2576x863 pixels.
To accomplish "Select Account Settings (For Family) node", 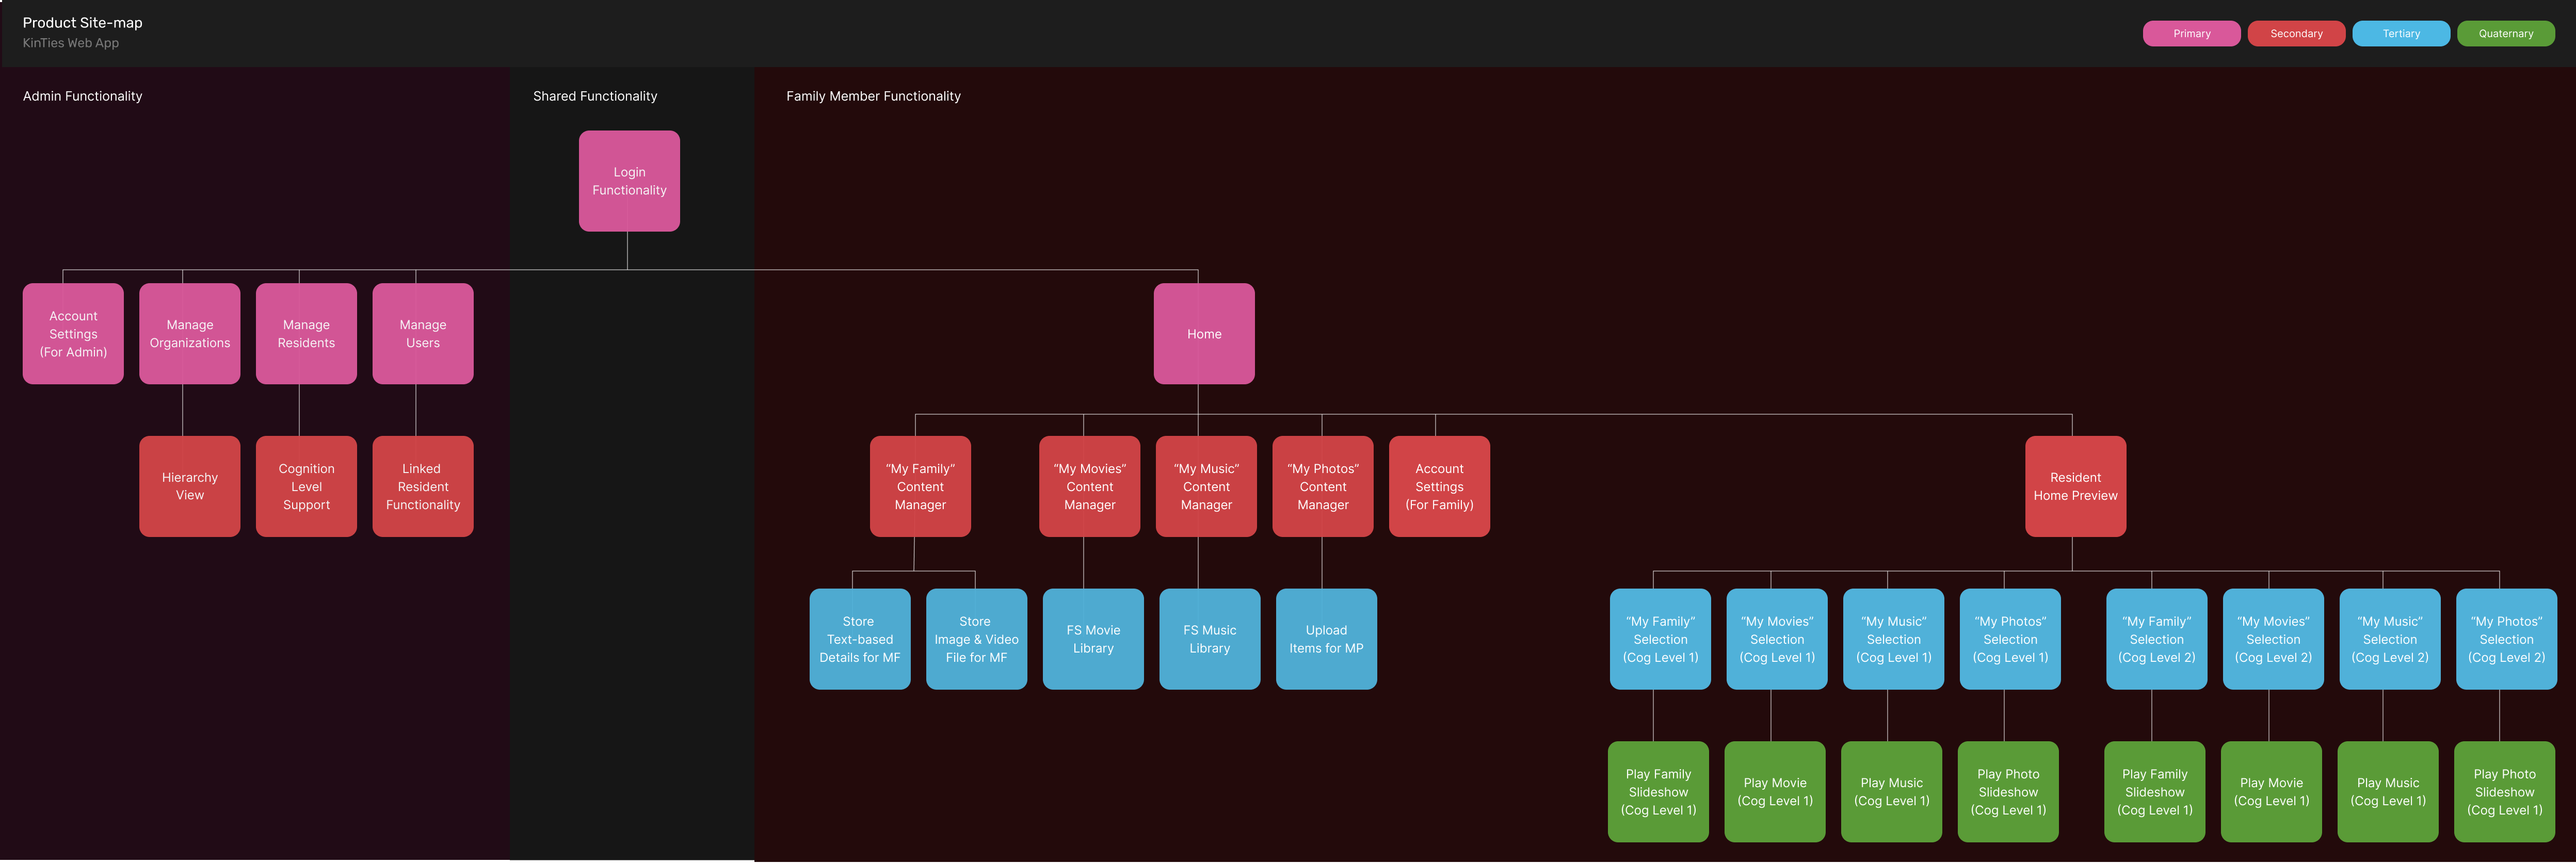I will coord(1439,486).
